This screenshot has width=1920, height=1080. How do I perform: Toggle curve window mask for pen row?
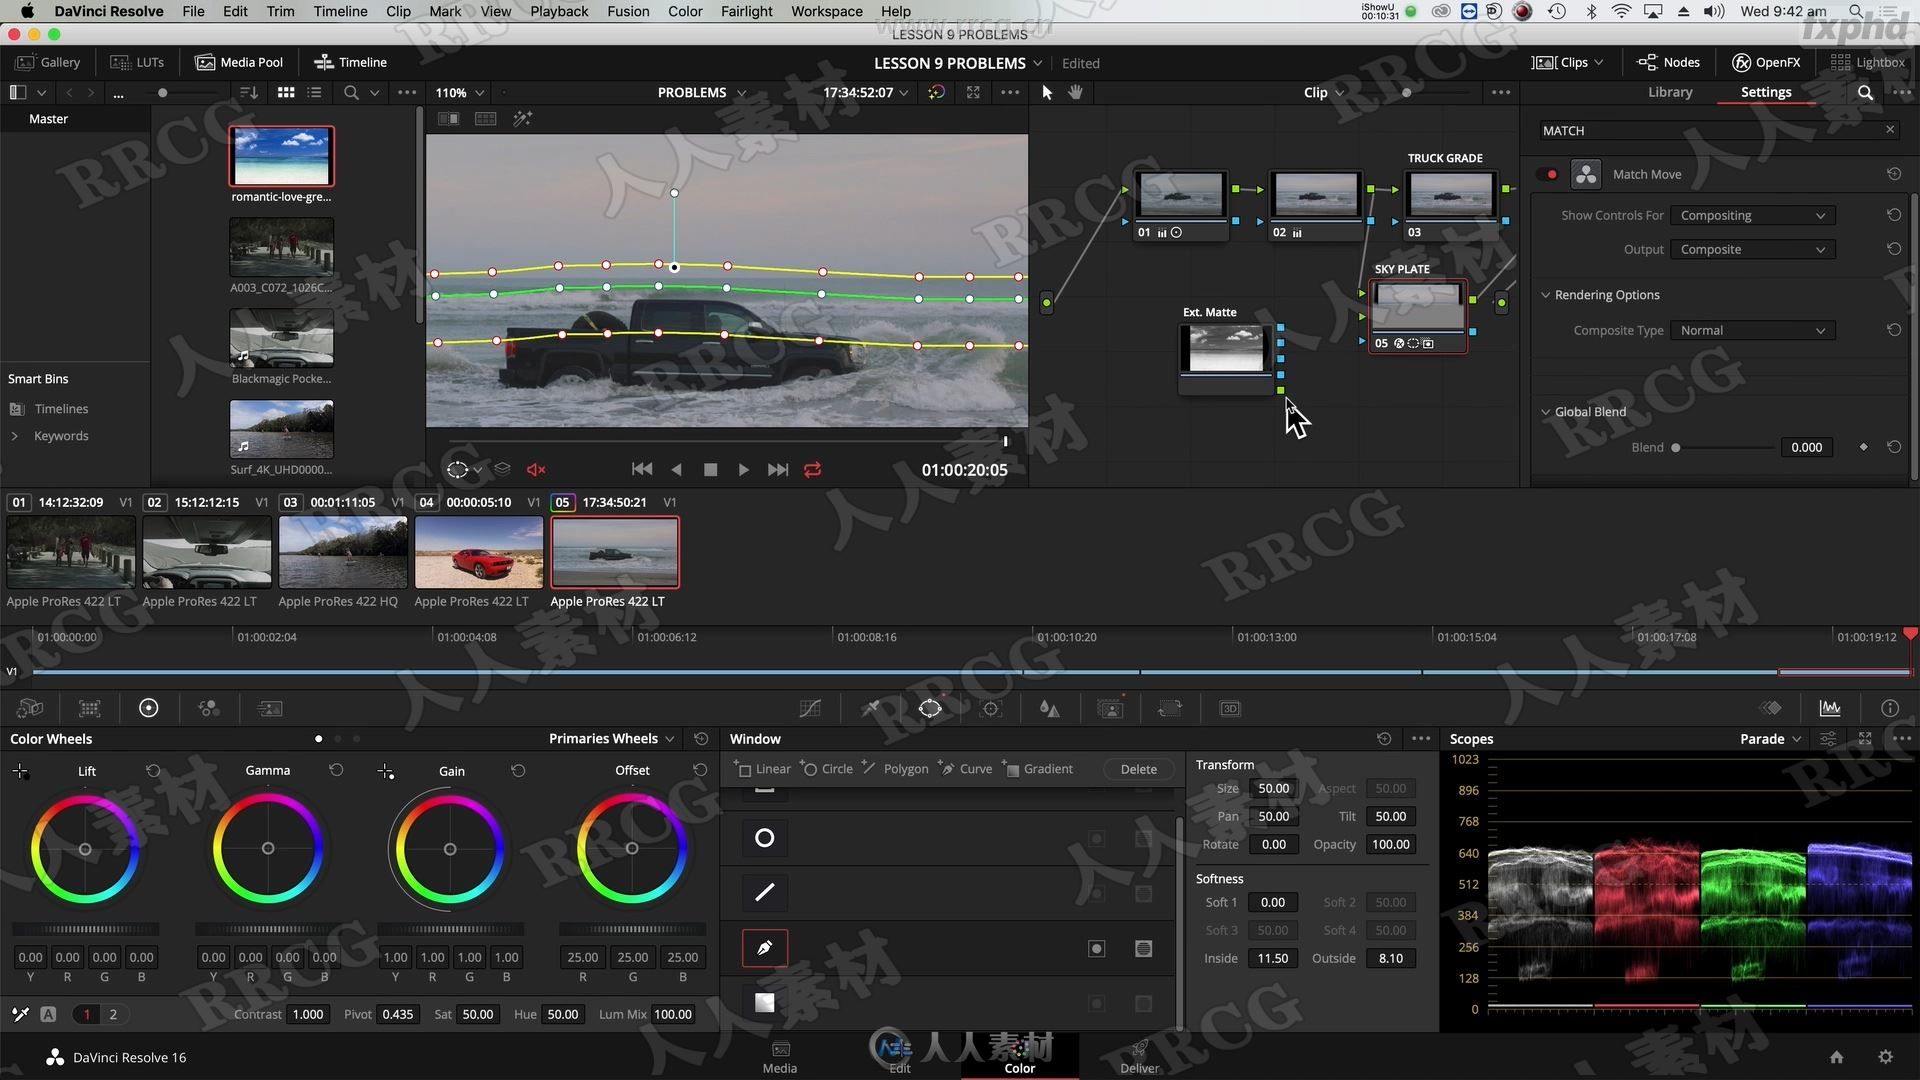coord(1144,949)
